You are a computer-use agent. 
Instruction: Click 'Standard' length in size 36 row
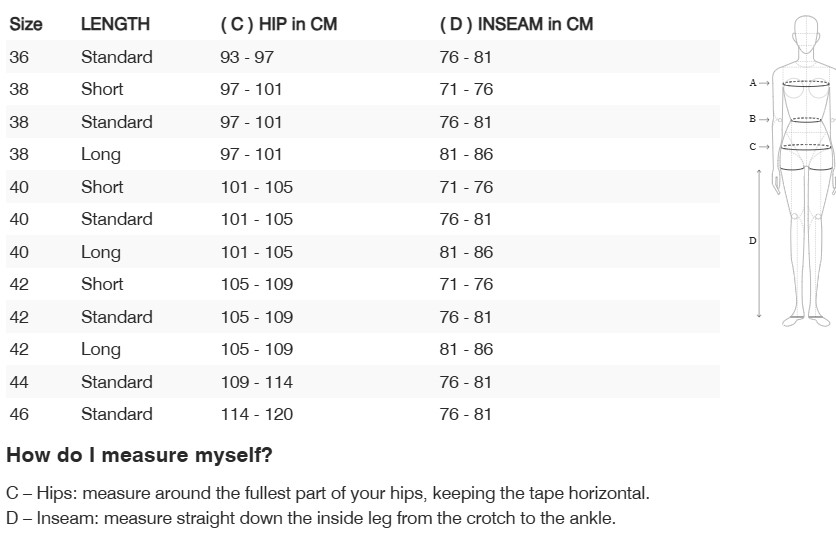[x=116, y=57]
